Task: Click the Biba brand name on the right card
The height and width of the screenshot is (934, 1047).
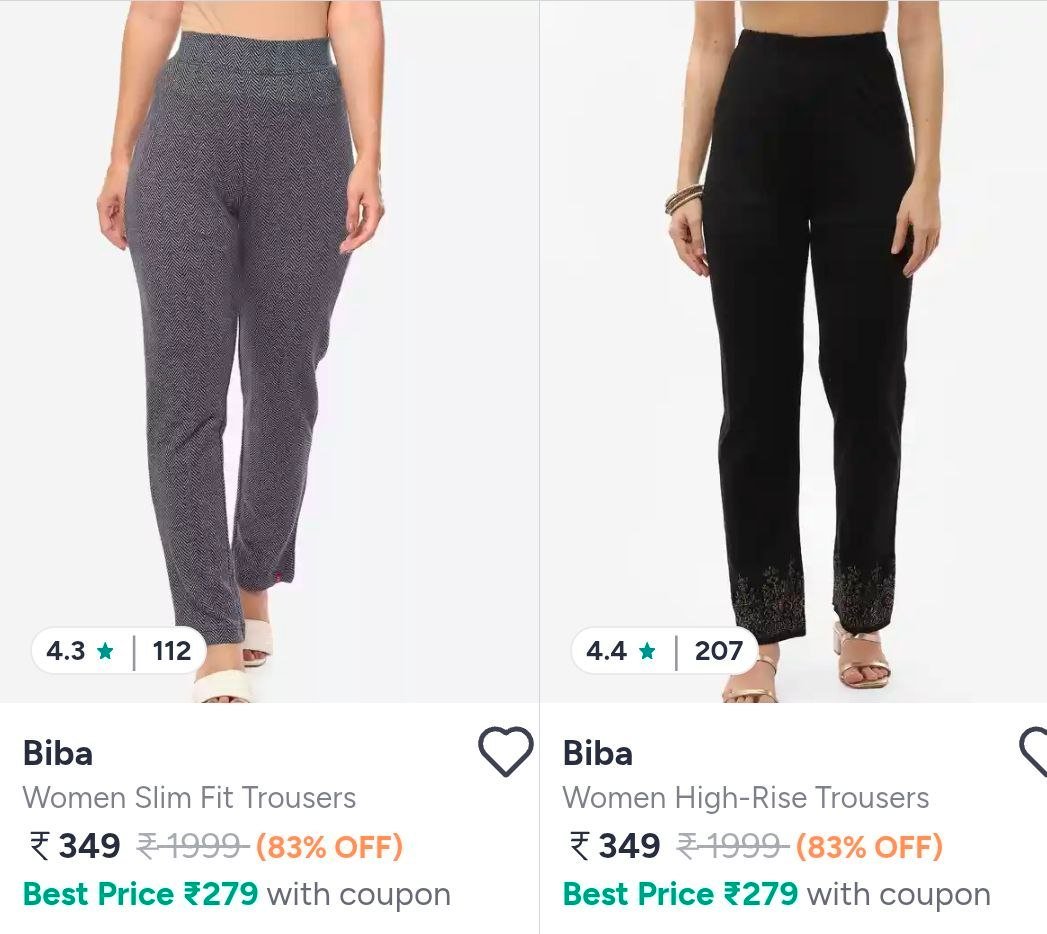Action: [597, 754]
